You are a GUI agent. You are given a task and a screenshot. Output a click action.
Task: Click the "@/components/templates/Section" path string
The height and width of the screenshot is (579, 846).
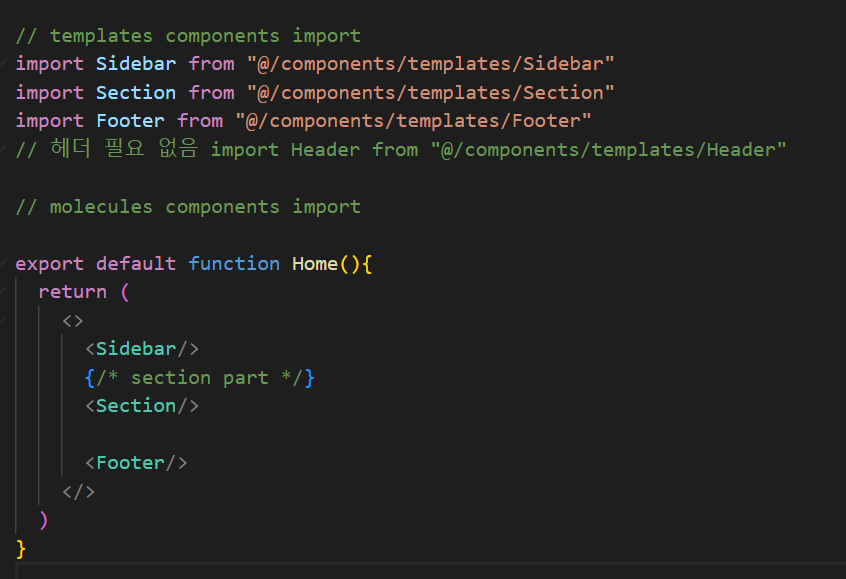(x=430, y=93)
